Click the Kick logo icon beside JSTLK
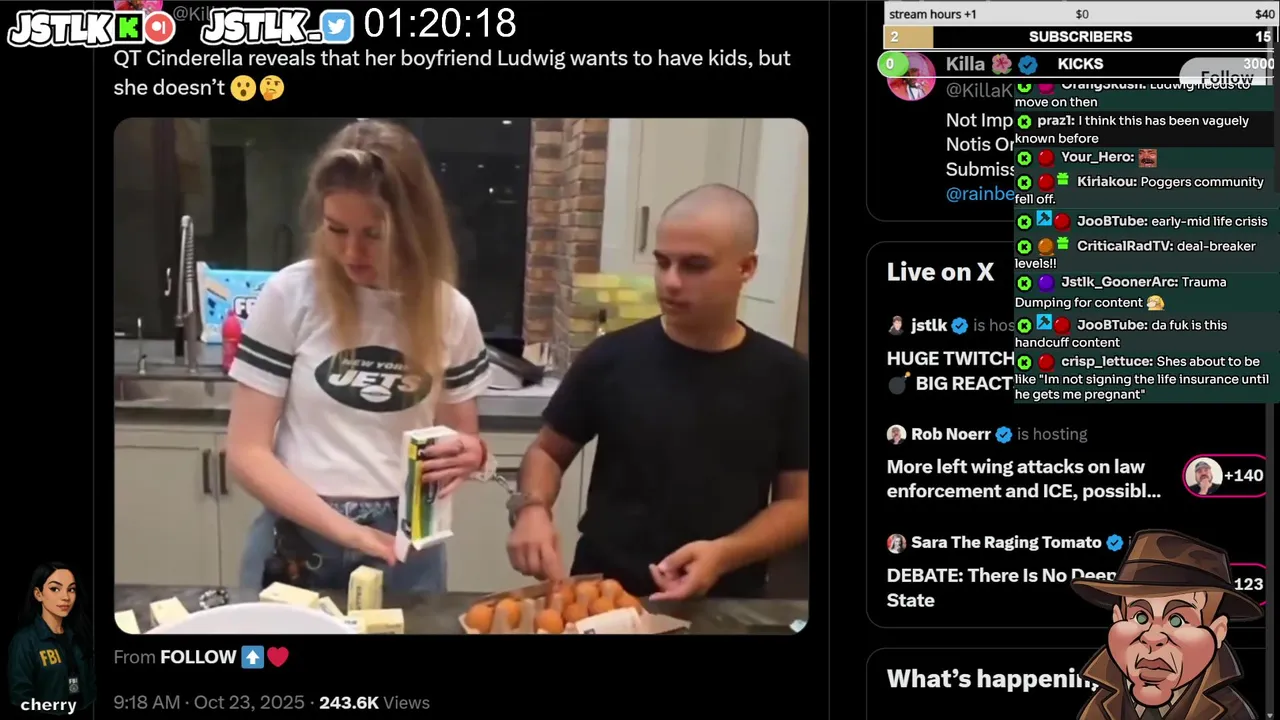This screenshot has width=1280, height=720. coord(129,28)
